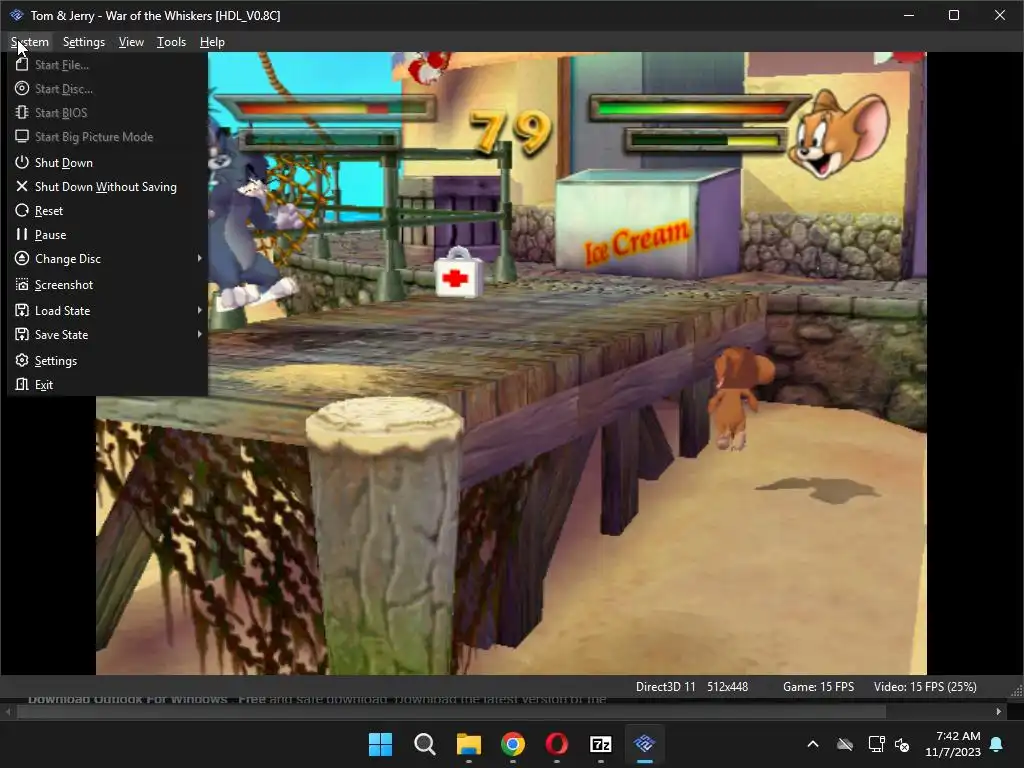Show hidden tray icons chevron
Viewport: 1024px width, 768px height.
(x=813, y=744)
